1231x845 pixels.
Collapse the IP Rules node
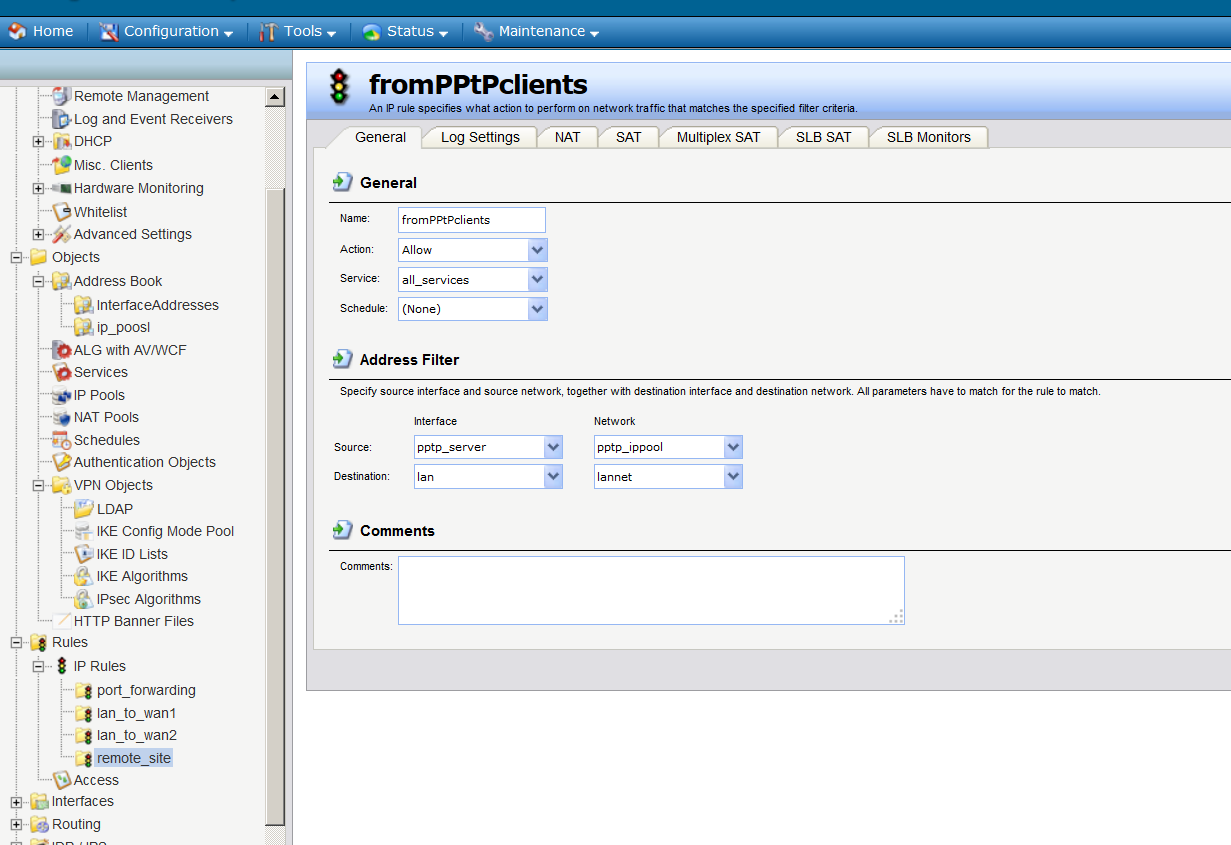pos(39,666)
